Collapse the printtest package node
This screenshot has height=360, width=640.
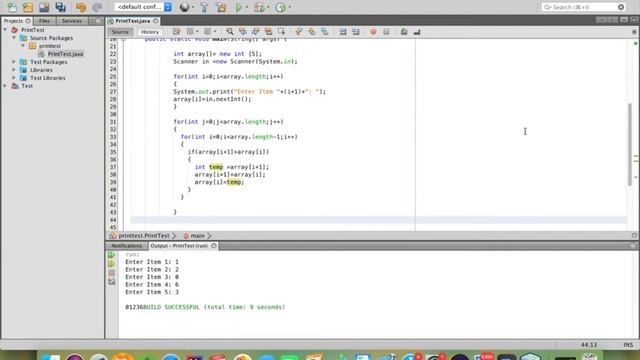coord(23,46)
